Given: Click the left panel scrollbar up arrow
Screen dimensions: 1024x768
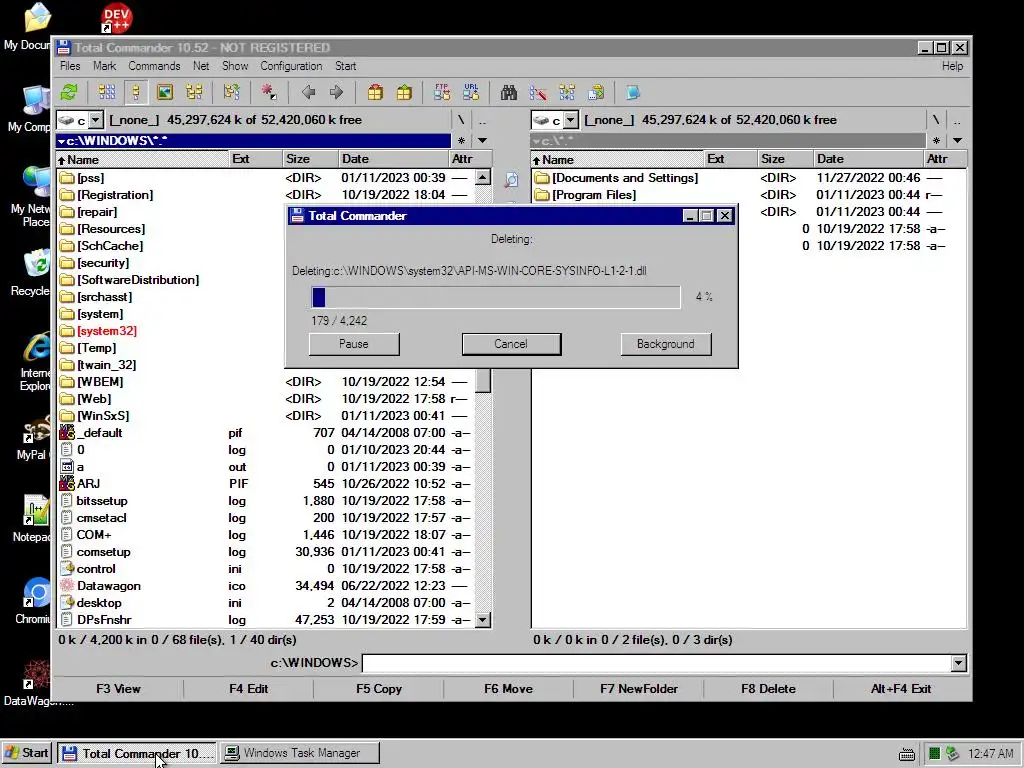Looking at the screenshot, I should point(483,178).
